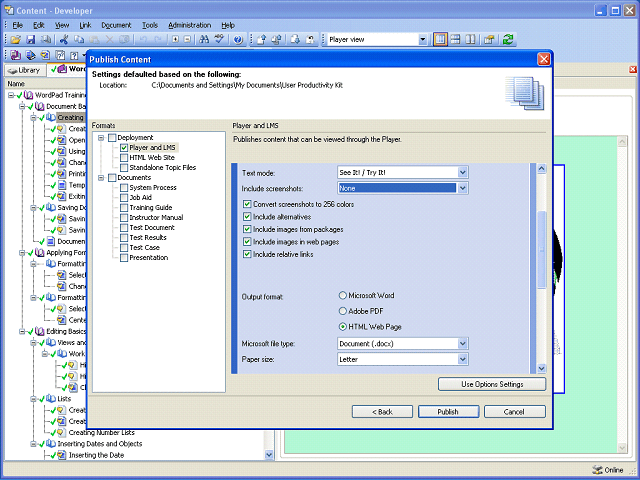Viewport: 640px width, 480px height.
Task: Click Use Options Settings button
Action: pyautogui.click(x=492, y=384)
